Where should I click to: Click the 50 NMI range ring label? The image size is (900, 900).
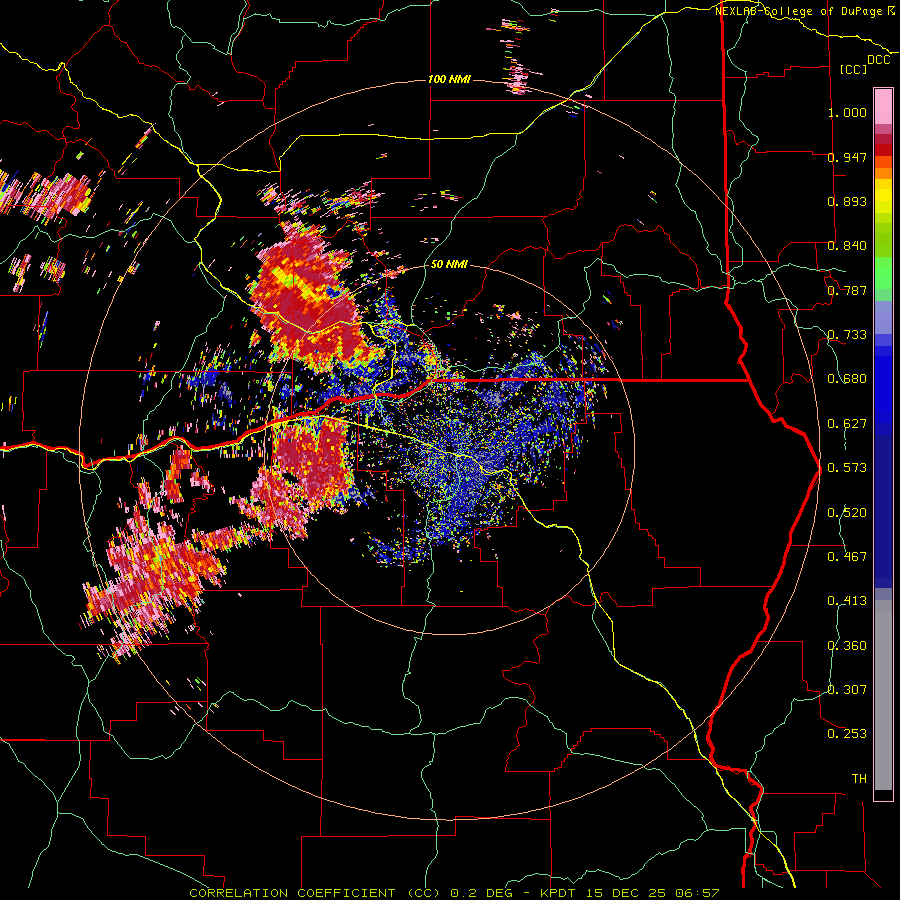click(449, 265)
